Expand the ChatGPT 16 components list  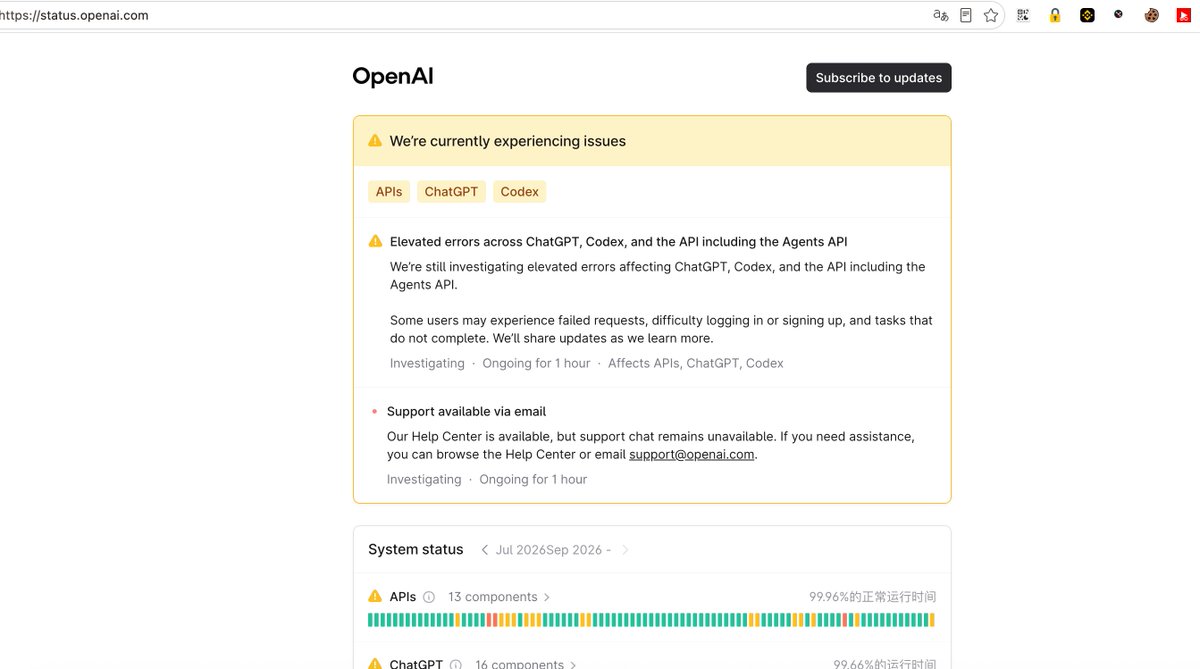526,664
